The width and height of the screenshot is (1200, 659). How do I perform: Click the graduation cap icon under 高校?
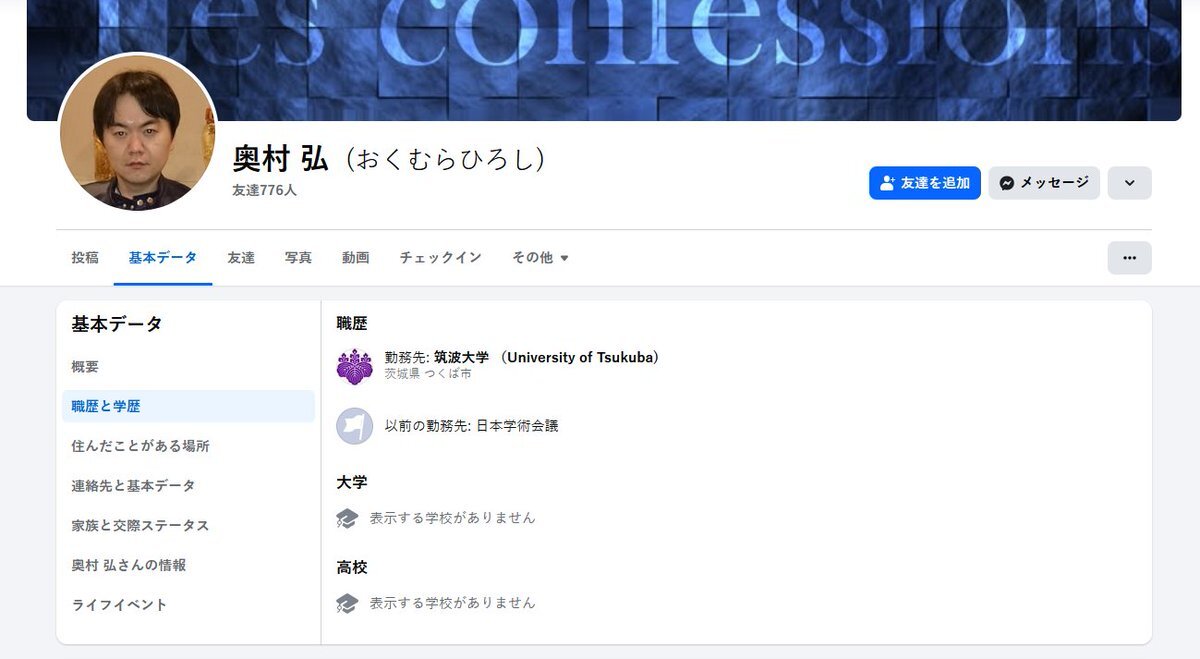tap(347, 603)
